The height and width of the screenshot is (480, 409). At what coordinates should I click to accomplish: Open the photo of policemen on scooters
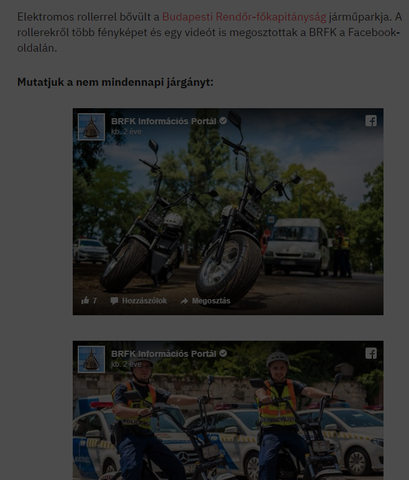pos(228,410)
